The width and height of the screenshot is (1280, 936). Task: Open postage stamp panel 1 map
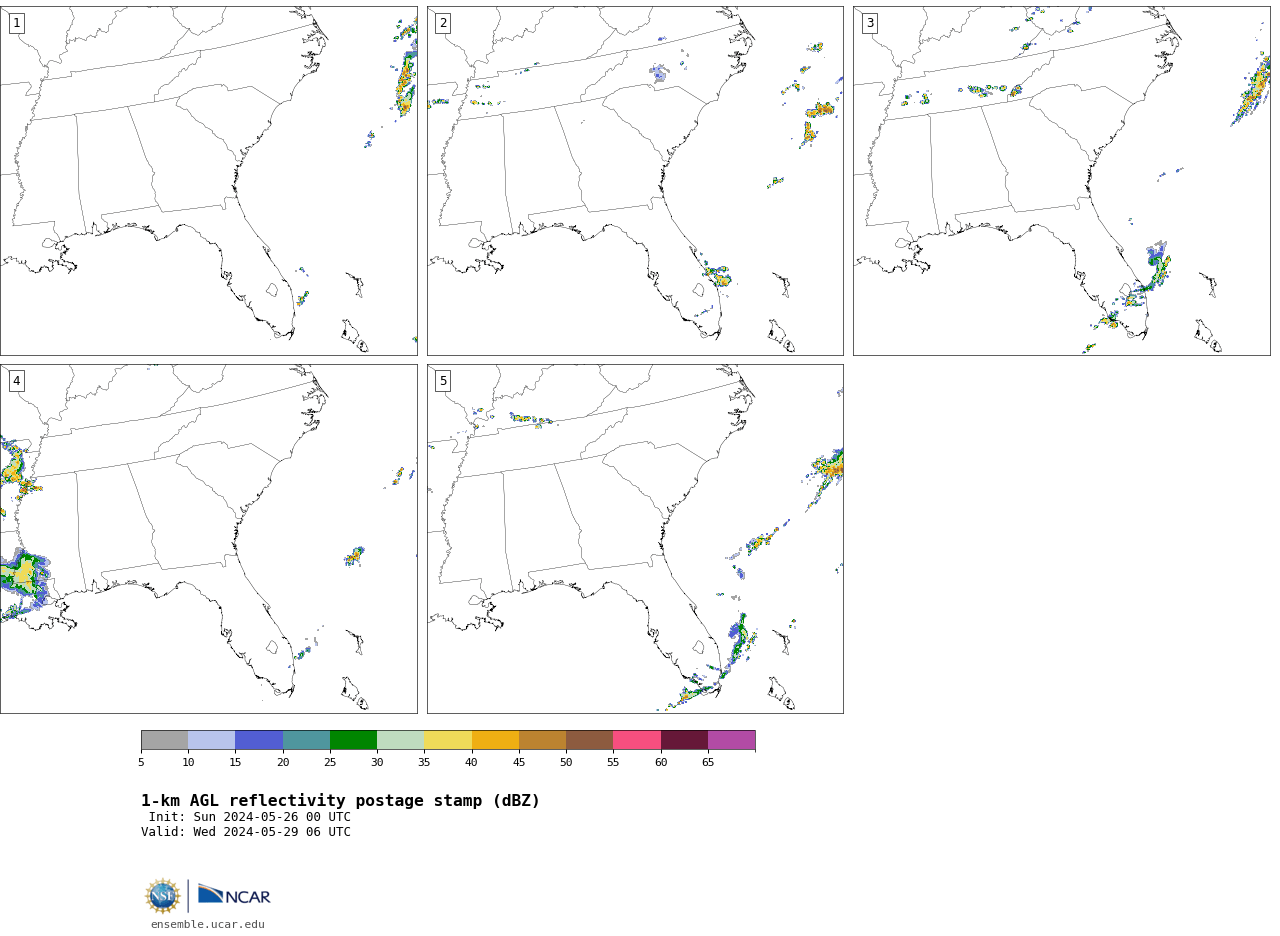pos(209,181)
